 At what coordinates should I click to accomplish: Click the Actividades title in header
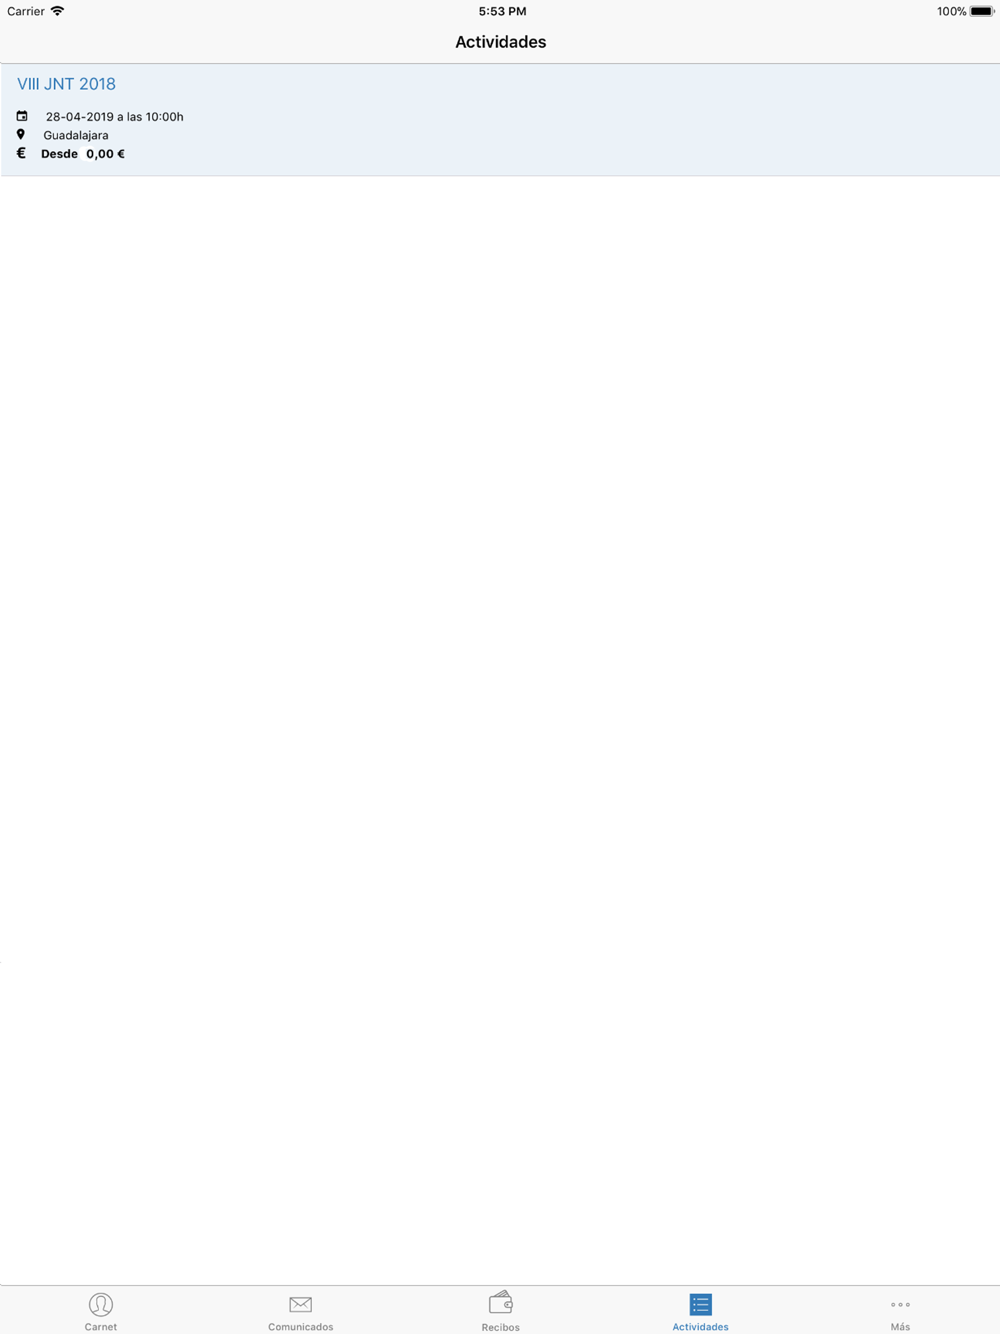(x=500, y=42)
